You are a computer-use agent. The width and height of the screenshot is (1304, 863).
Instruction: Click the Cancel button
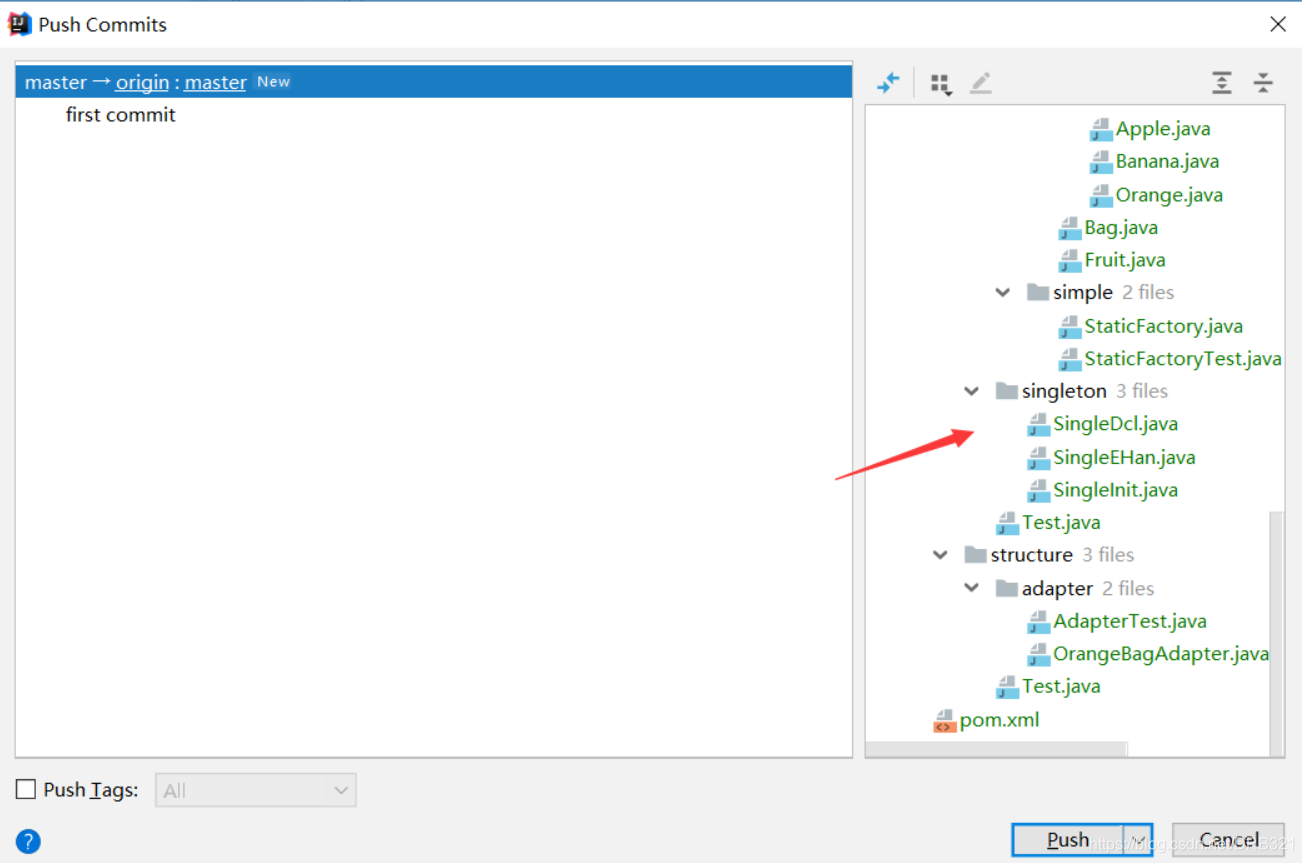(1229, 840)
